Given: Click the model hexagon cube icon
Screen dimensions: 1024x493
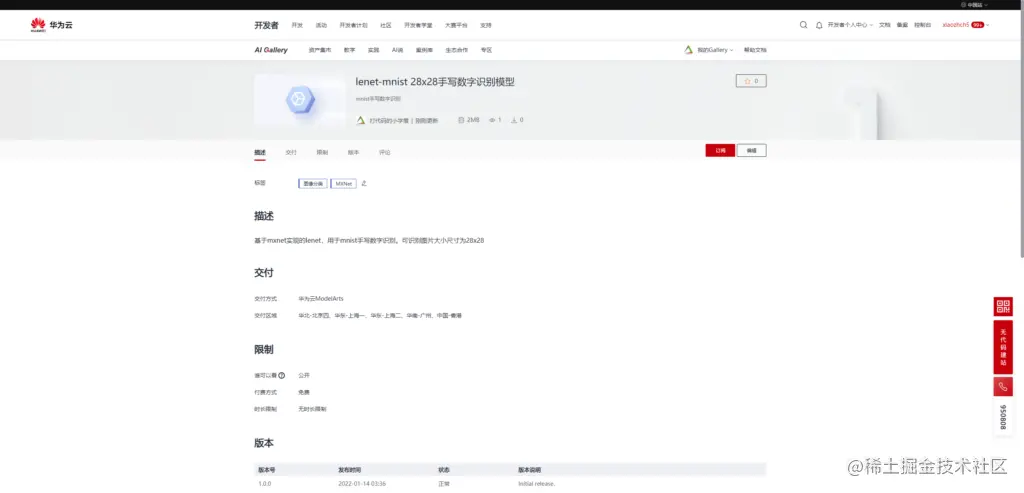Looking at the screenshot, I should click(x=300, y=100).
